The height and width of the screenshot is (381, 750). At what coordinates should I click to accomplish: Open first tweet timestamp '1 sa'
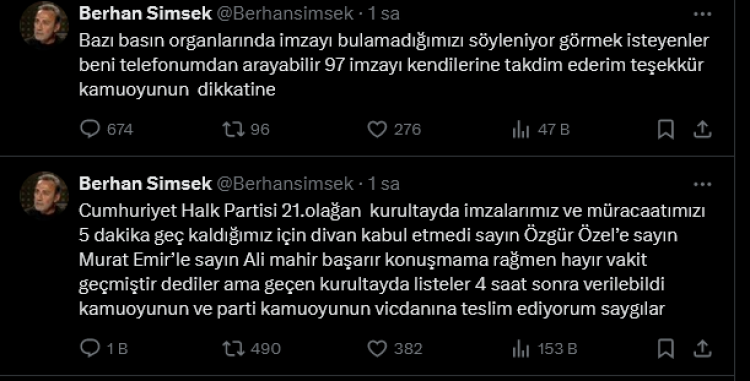point(383,13)
